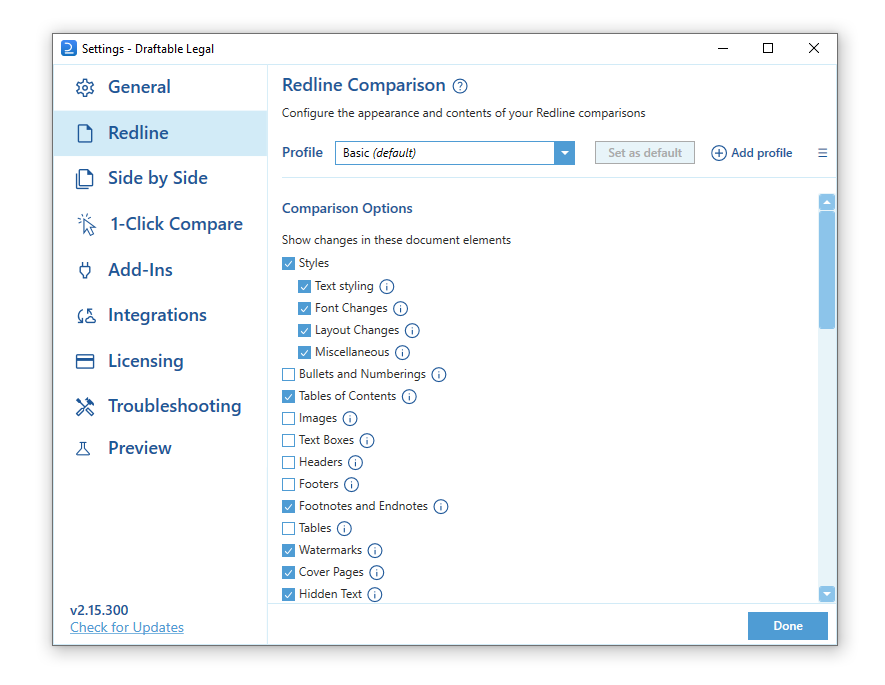The image size is (885, 685).
Task: Click the Troubleshooting tools icon
Action: [x=85, y=407]
